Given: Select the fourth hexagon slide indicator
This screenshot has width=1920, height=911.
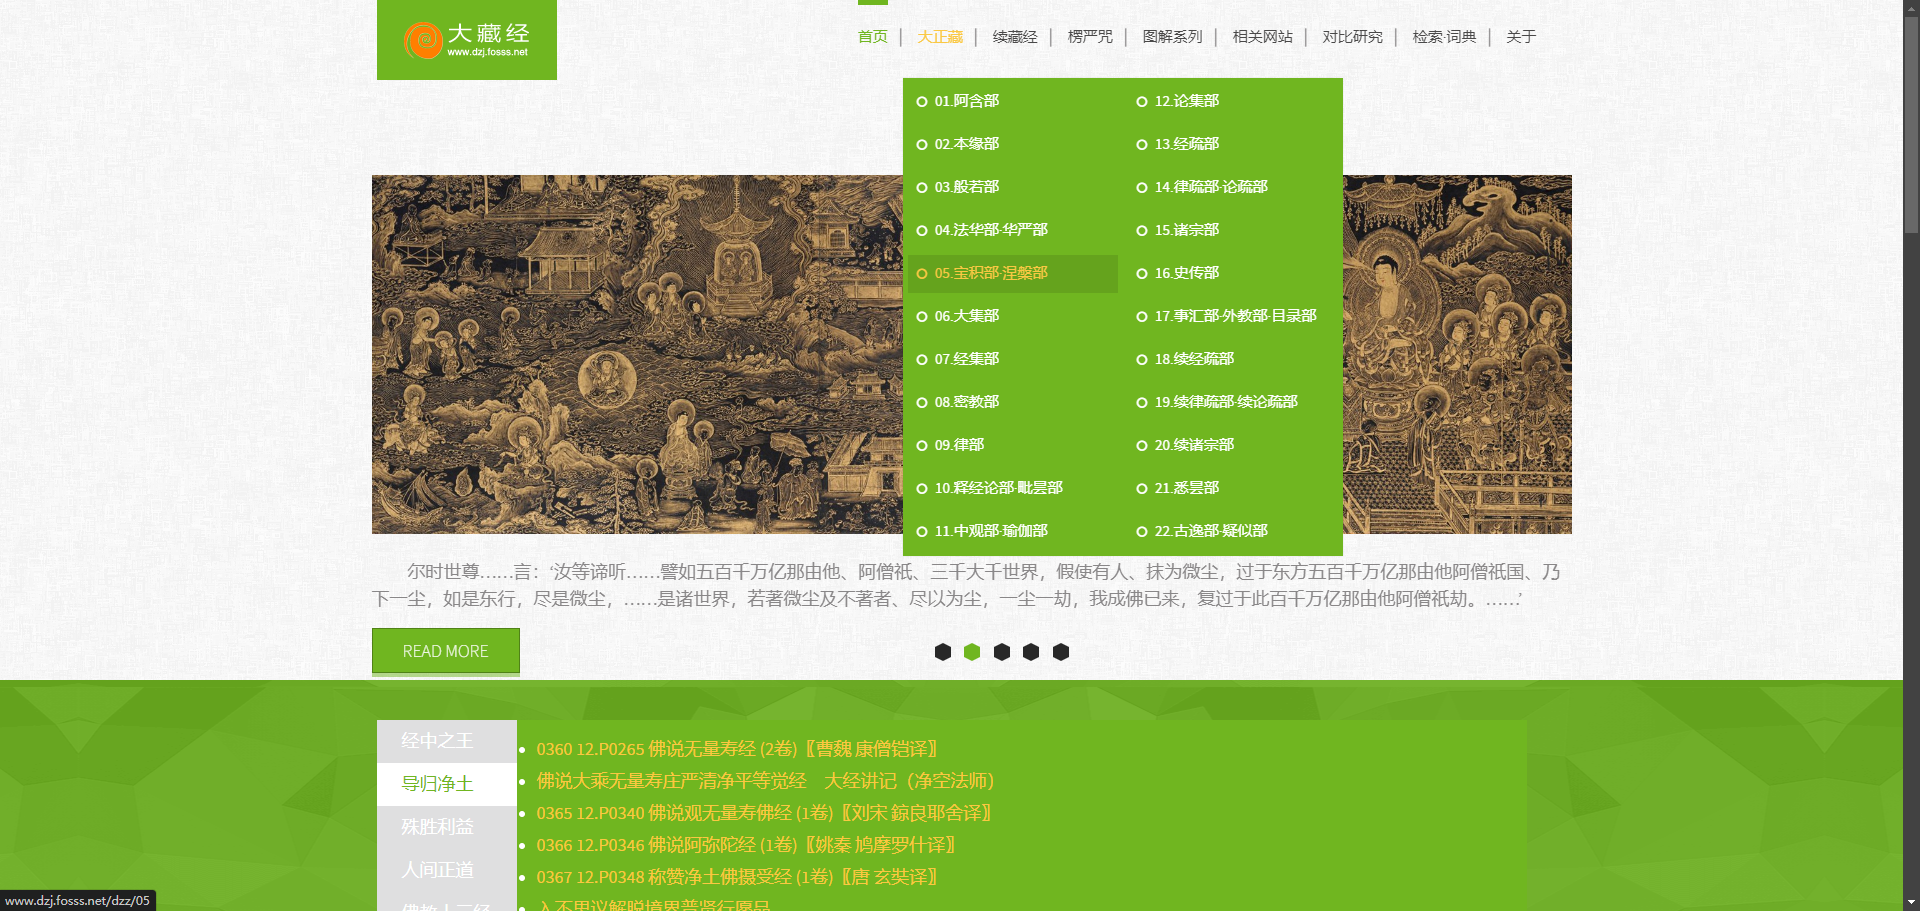Looking at the screenshot, I should pyautogui.click(x=1031, y=652).
